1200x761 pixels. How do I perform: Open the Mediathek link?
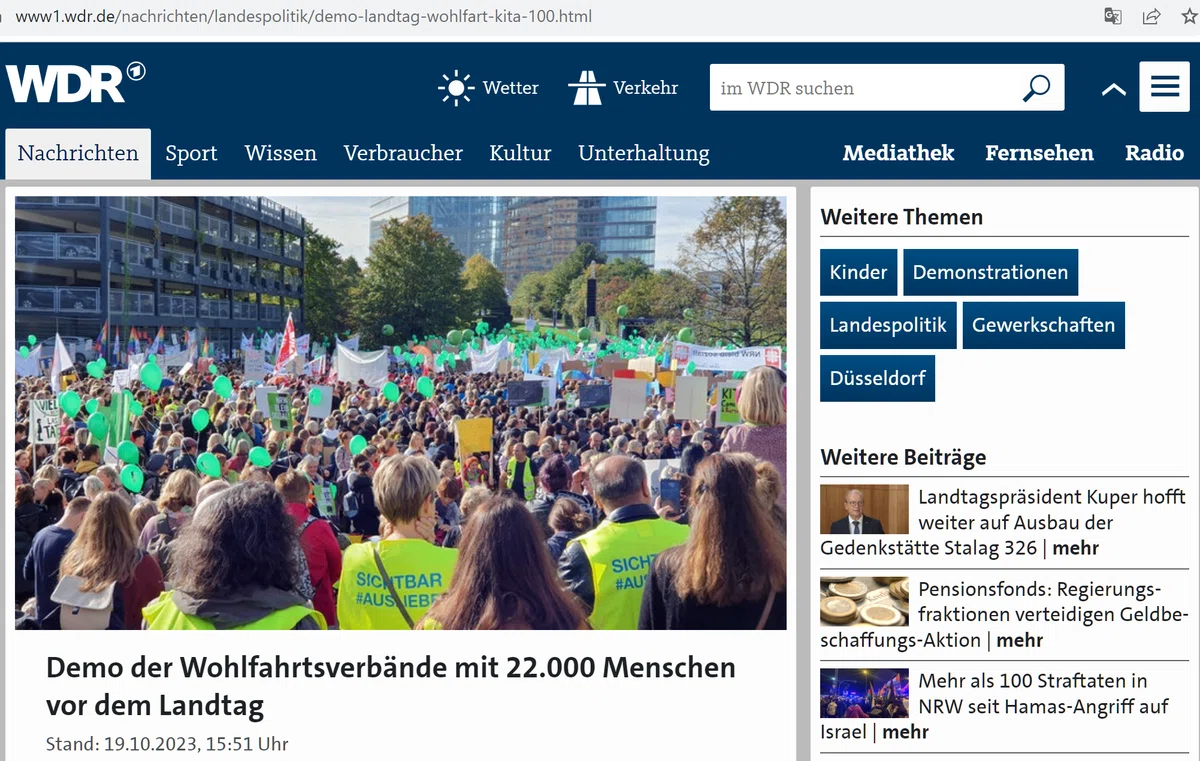tap(898, 153)
